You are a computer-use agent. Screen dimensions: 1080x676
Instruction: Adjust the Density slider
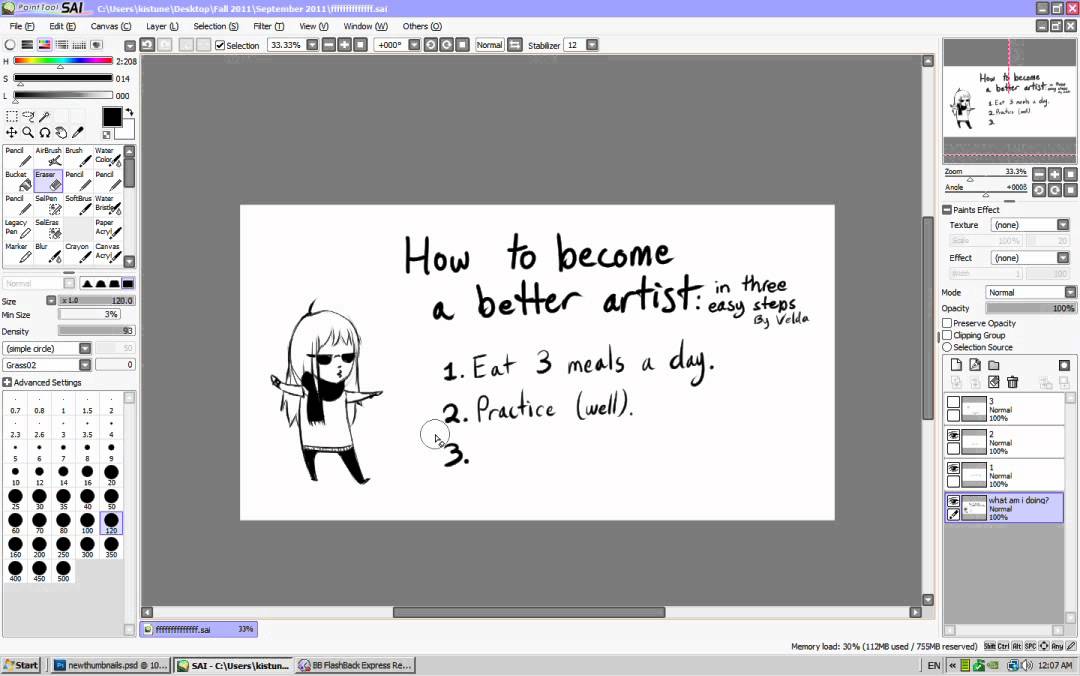[96, 331]
